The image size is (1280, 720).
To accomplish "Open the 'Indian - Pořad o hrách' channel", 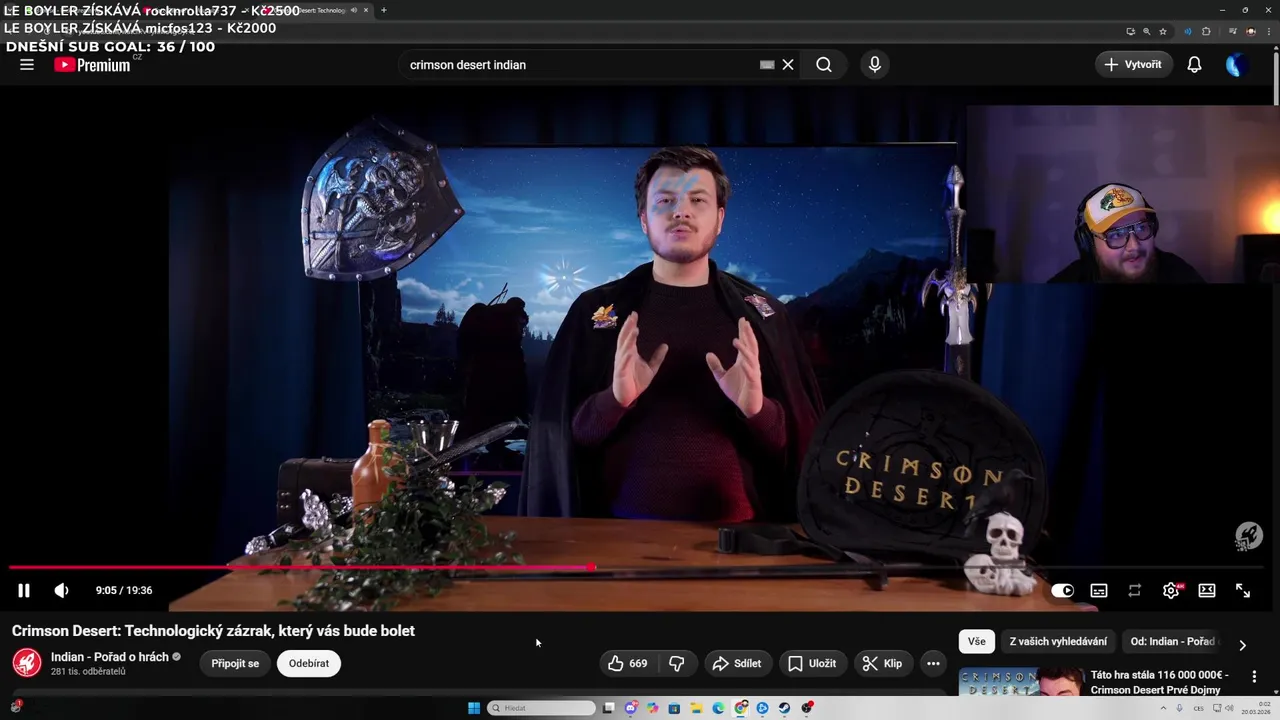I will point(110,656).
